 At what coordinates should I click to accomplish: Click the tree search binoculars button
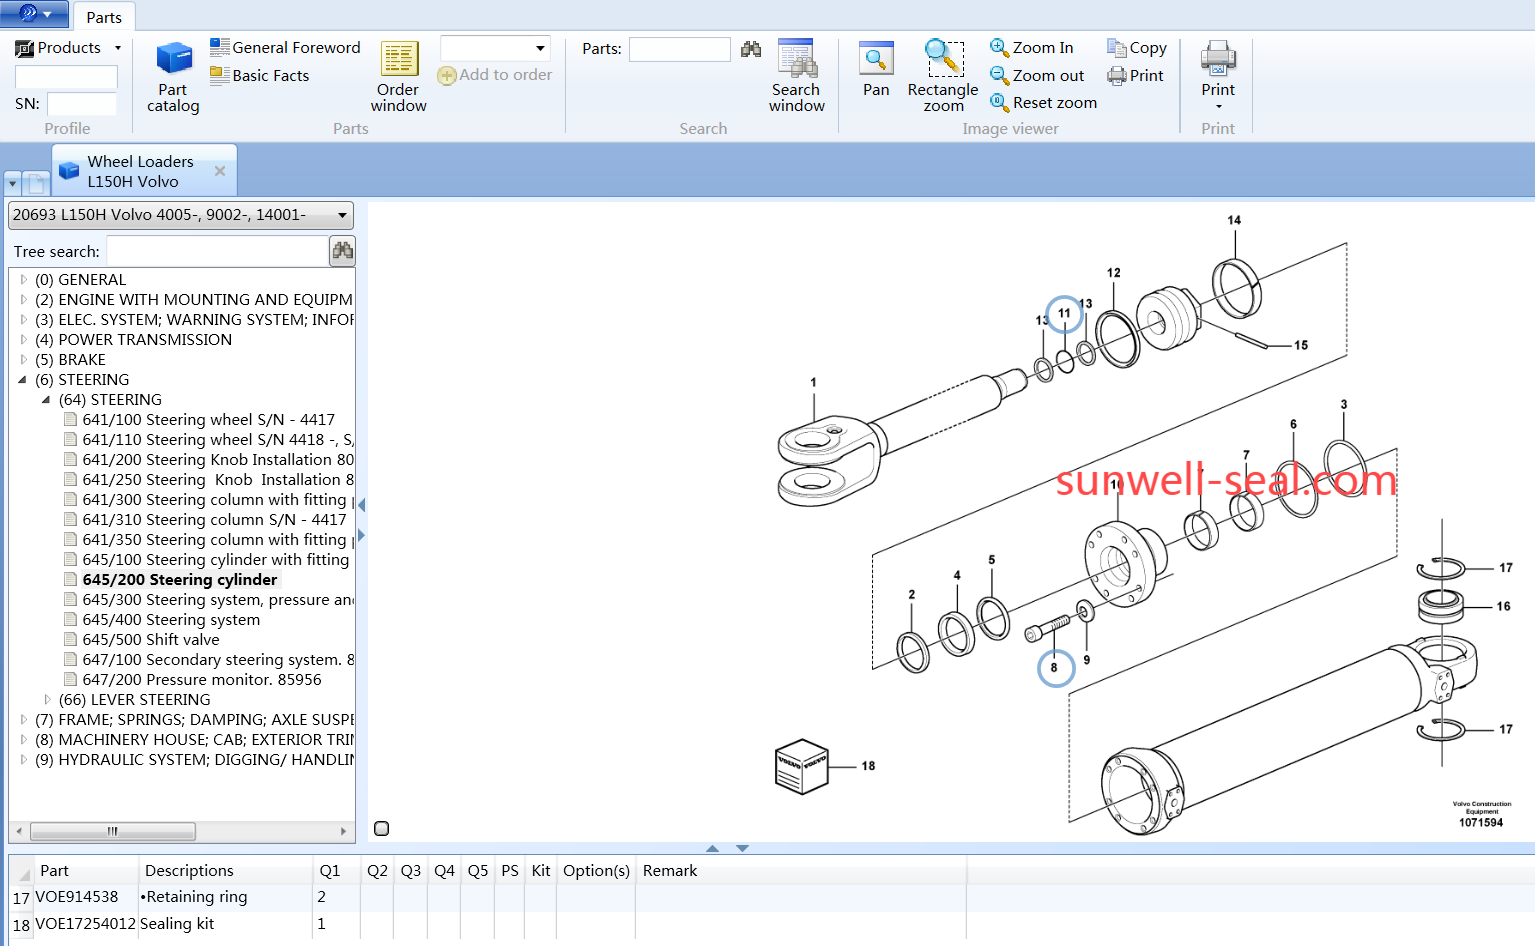click(342, 251)
